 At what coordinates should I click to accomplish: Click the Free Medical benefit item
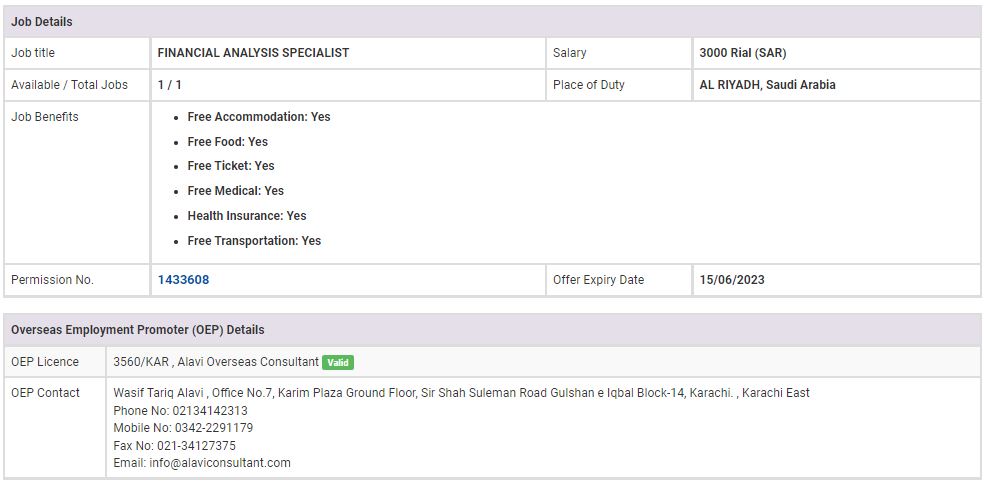click(235, 191)
